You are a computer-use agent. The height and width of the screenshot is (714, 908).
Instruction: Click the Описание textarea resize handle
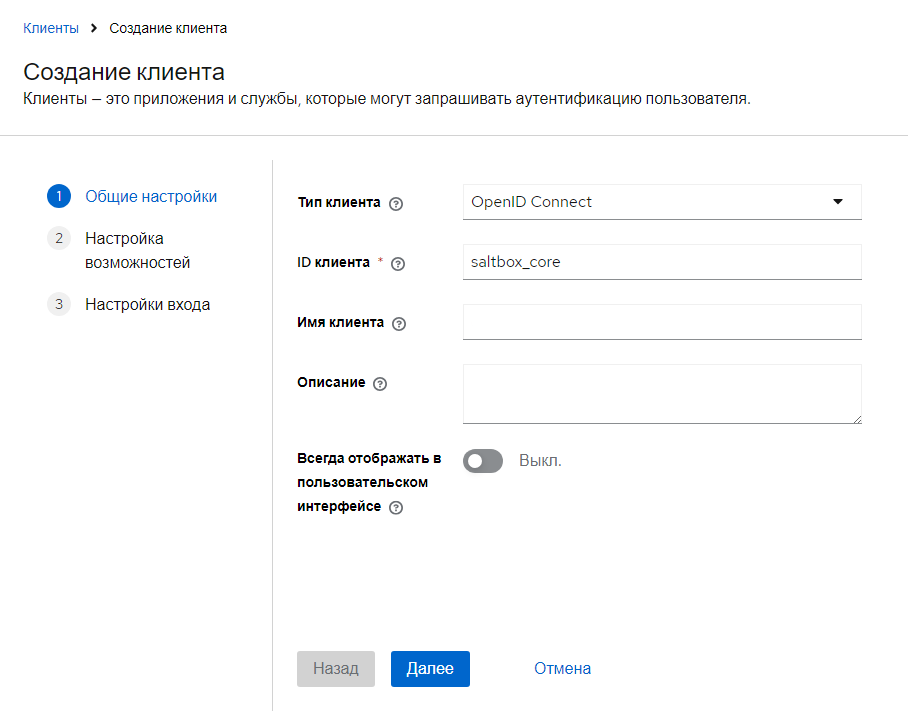click(x=856, y=418)
